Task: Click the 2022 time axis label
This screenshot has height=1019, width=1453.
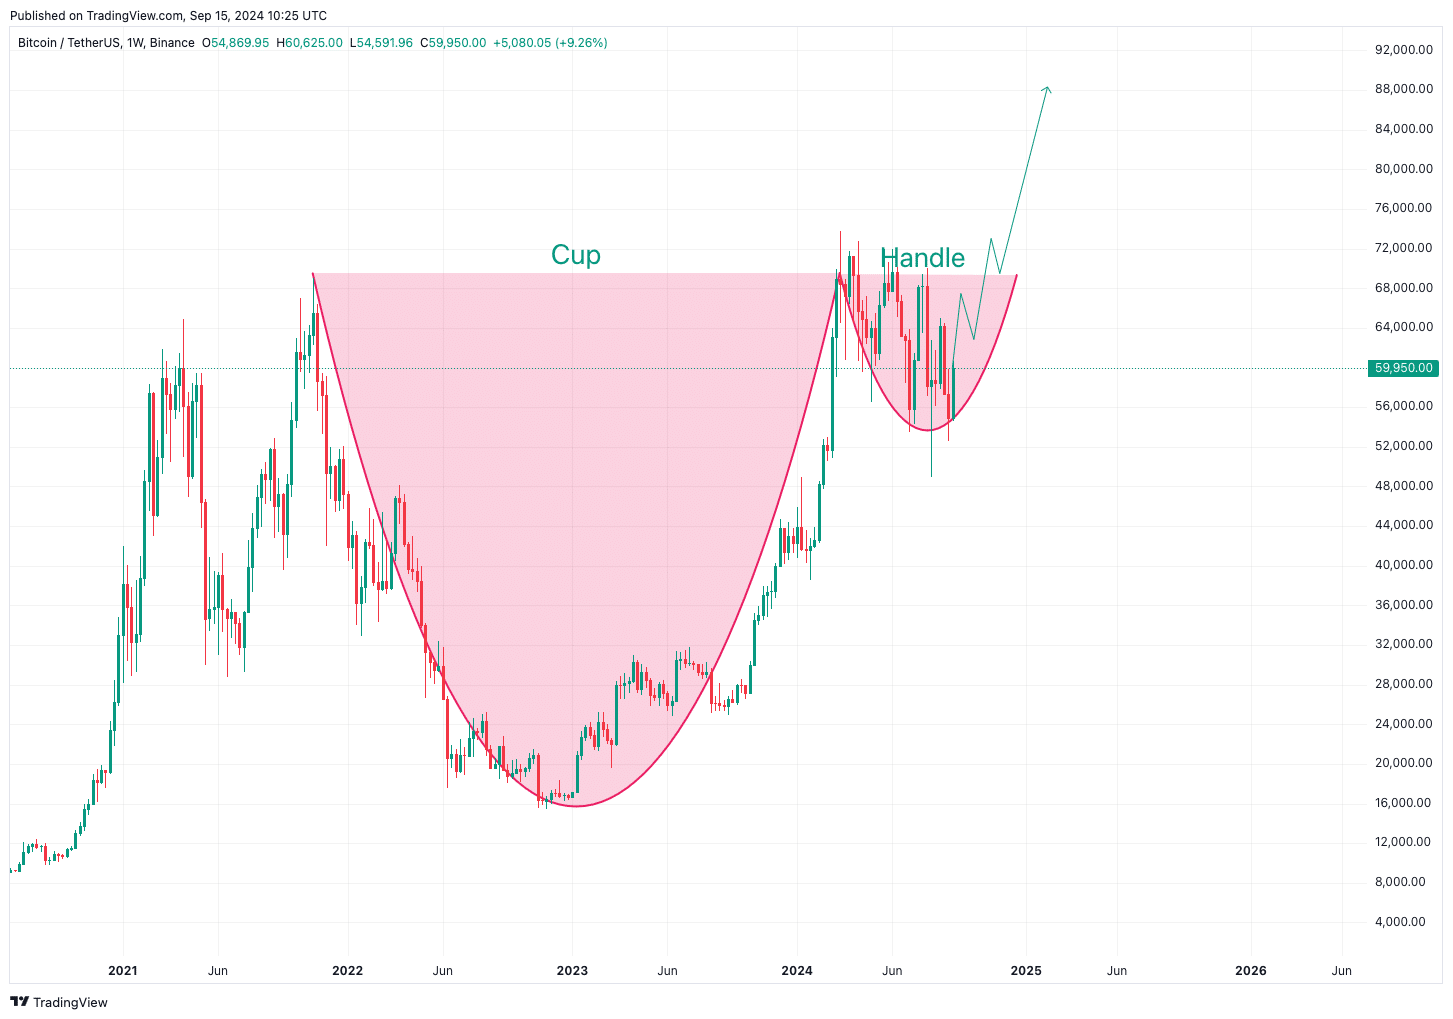Action: [x=347, y=971]
